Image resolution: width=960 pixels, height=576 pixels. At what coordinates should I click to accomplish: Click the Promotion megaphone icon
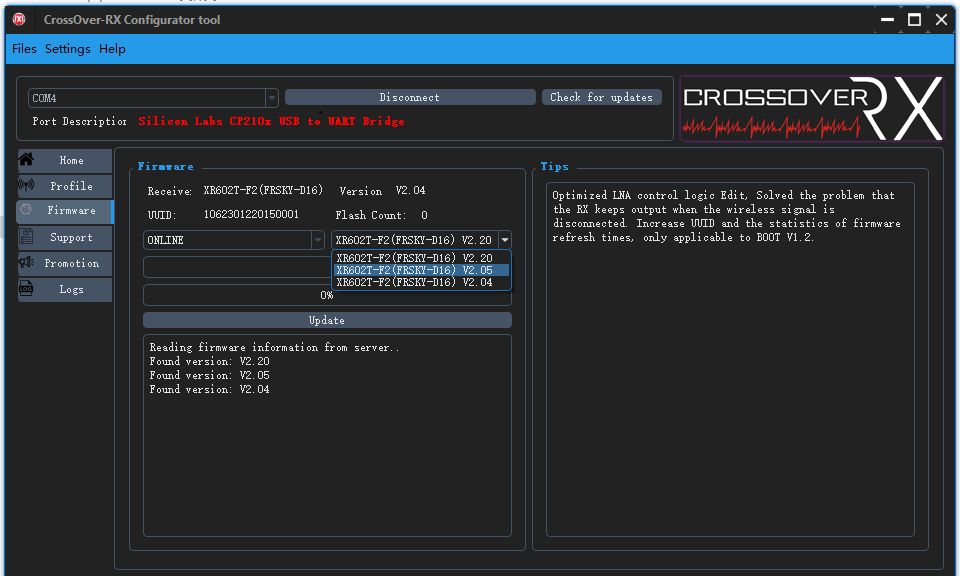point(26,263)
